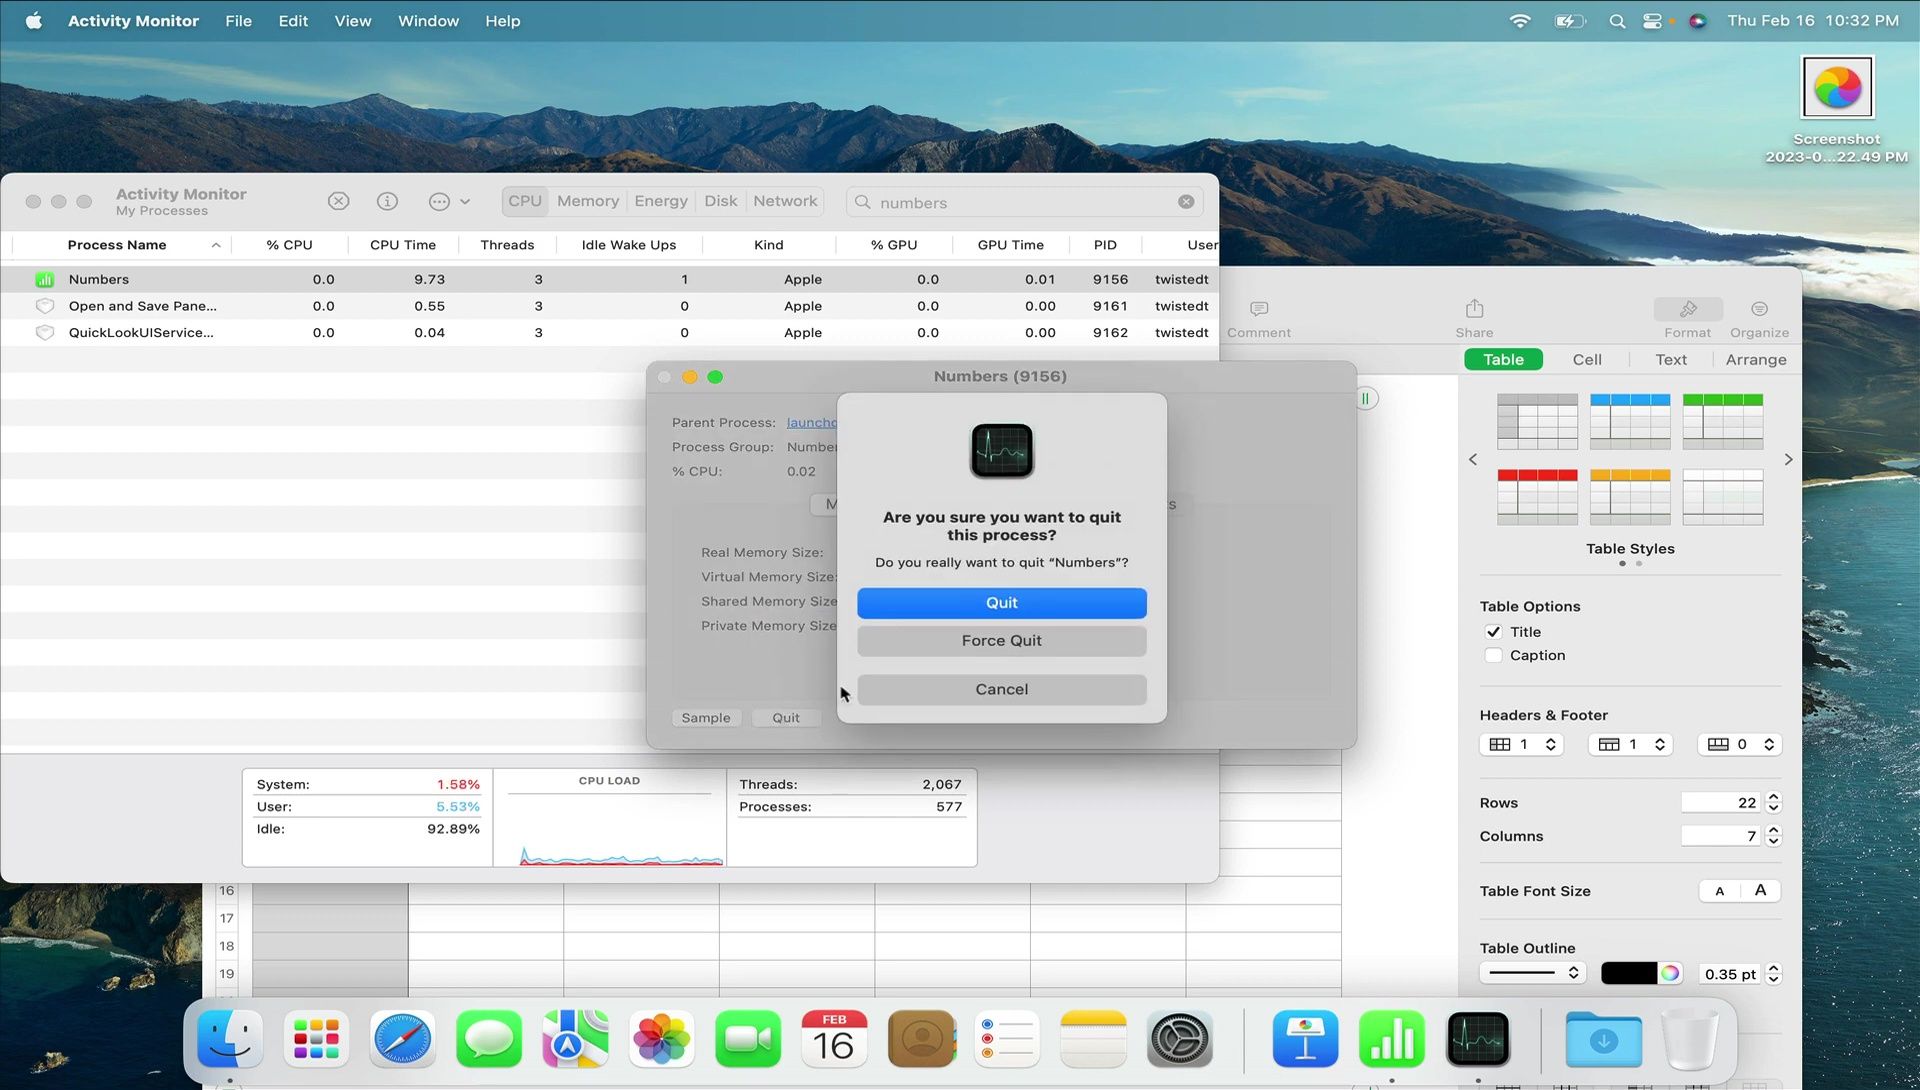
Task: Select the Numbers process row
Action: pyautogui.click(x=610, y=279)
